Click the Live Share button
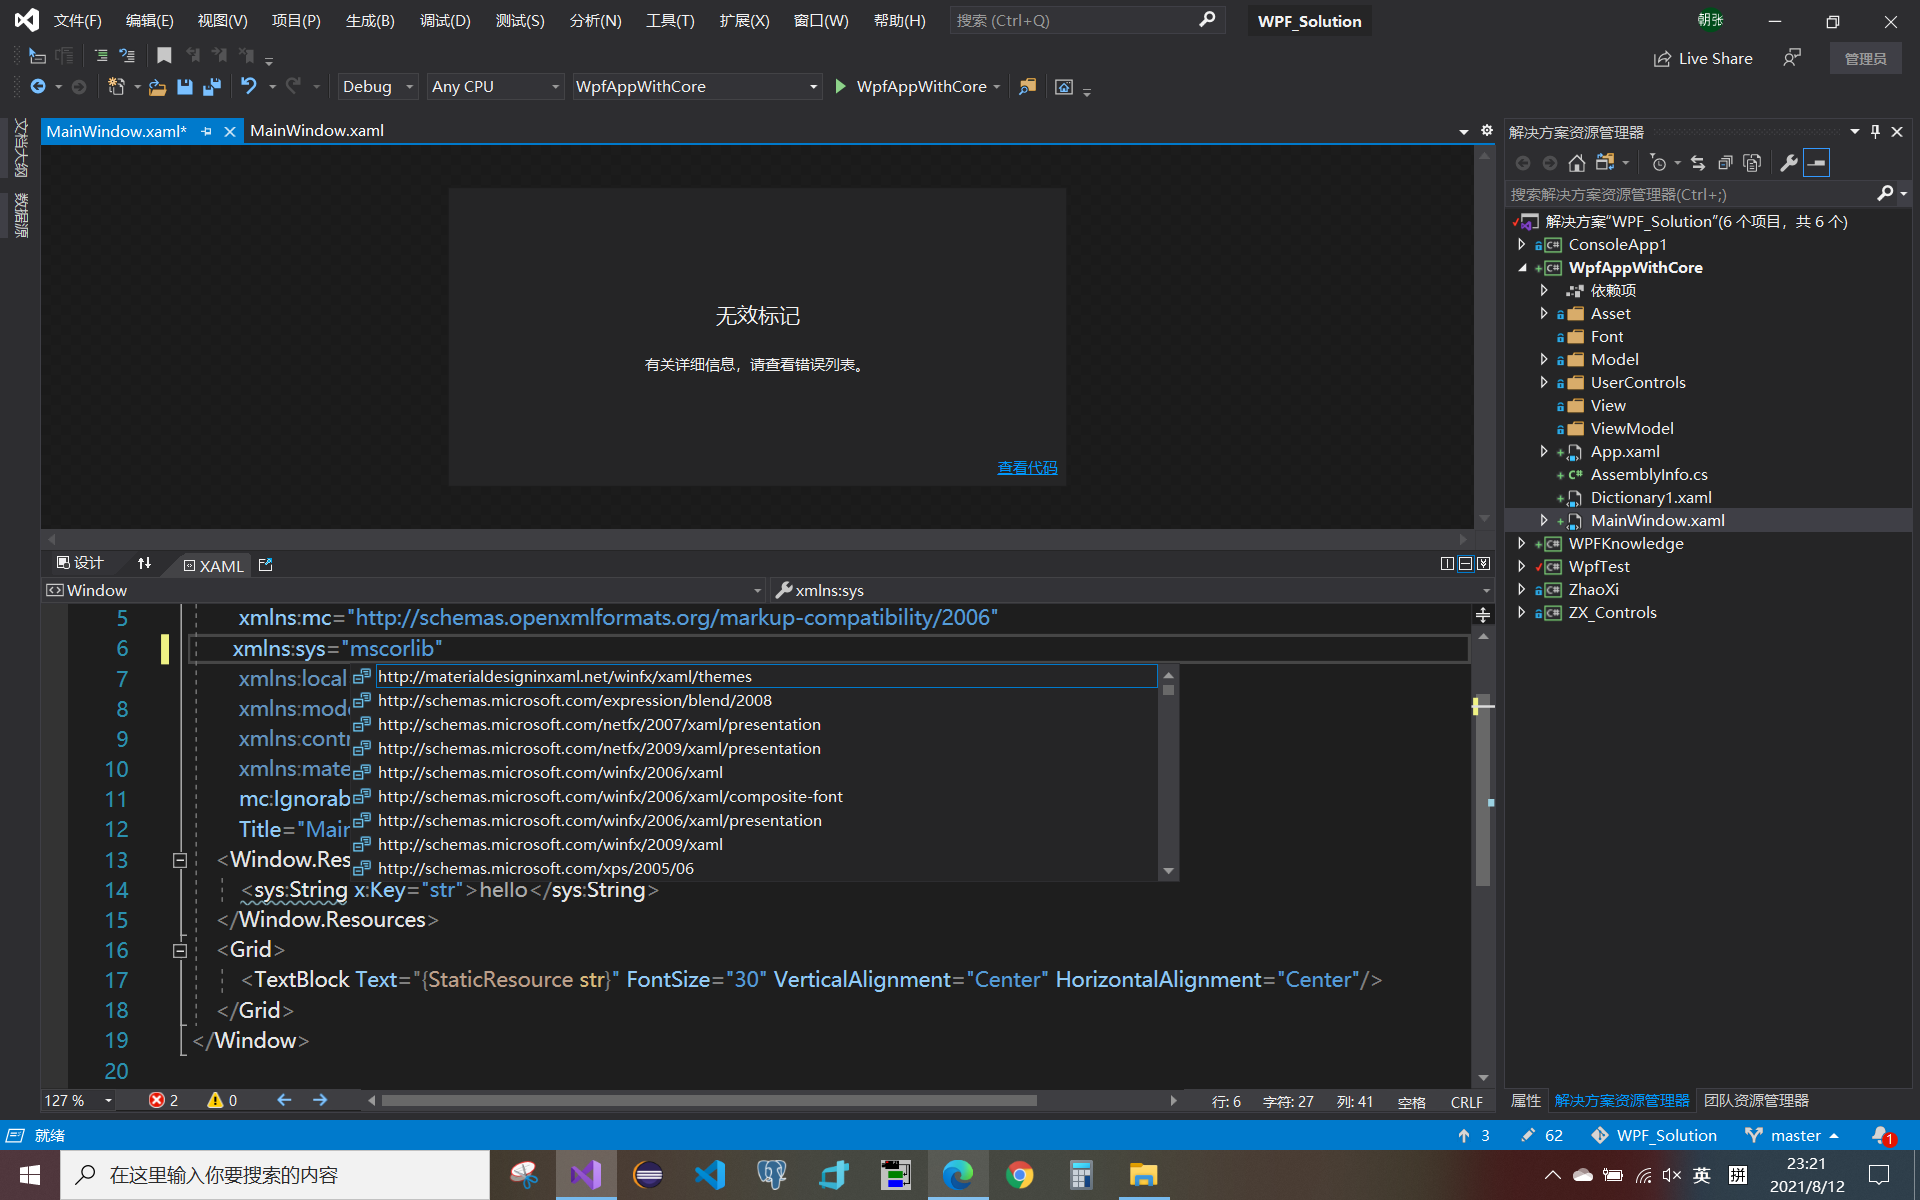Screen dimensions: 1920x1200 1703,59
